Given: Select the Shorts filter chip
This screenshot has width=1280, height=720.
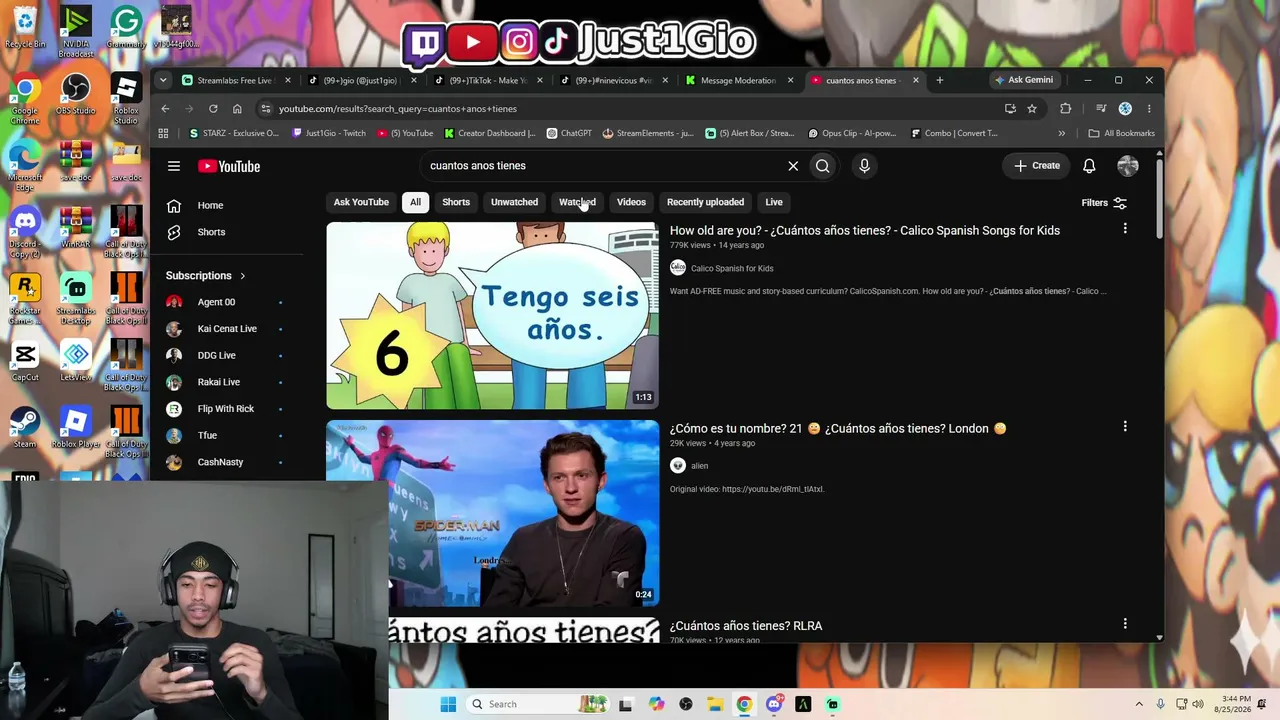Looking at the screenshot, I should 456,202.
